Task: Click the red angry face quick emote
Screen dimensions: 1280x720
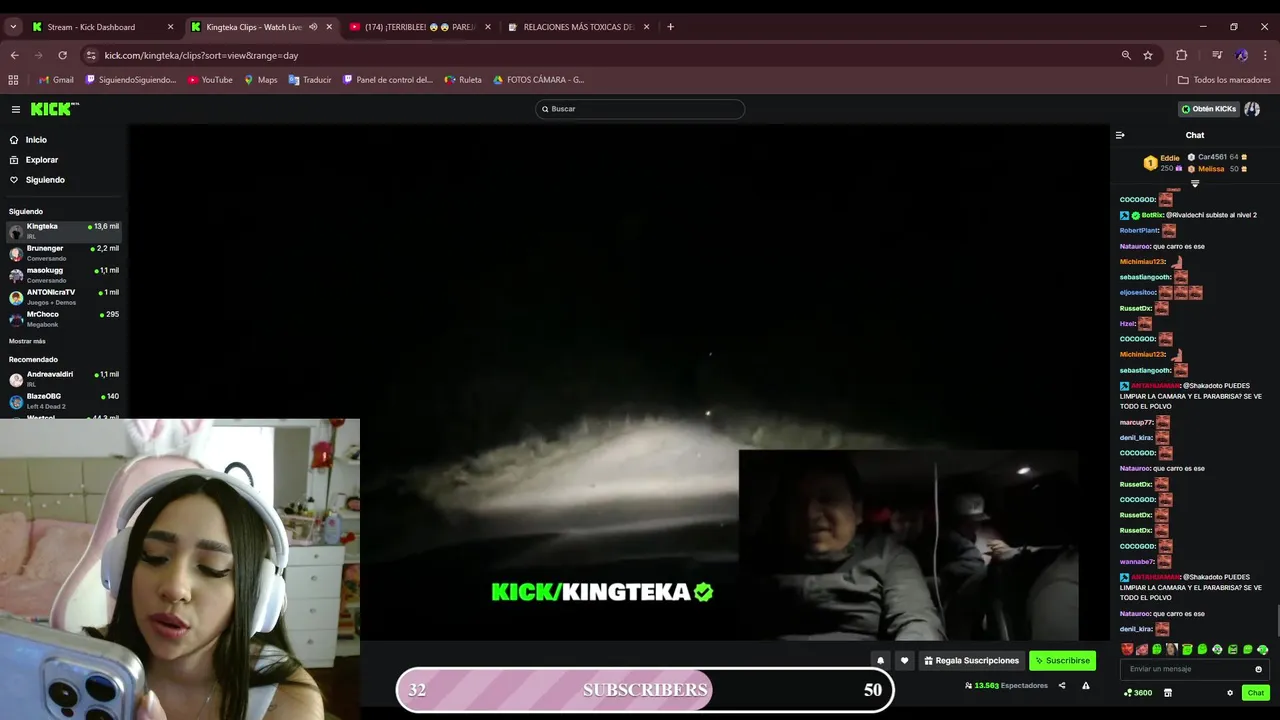Action: [1127, 650]
